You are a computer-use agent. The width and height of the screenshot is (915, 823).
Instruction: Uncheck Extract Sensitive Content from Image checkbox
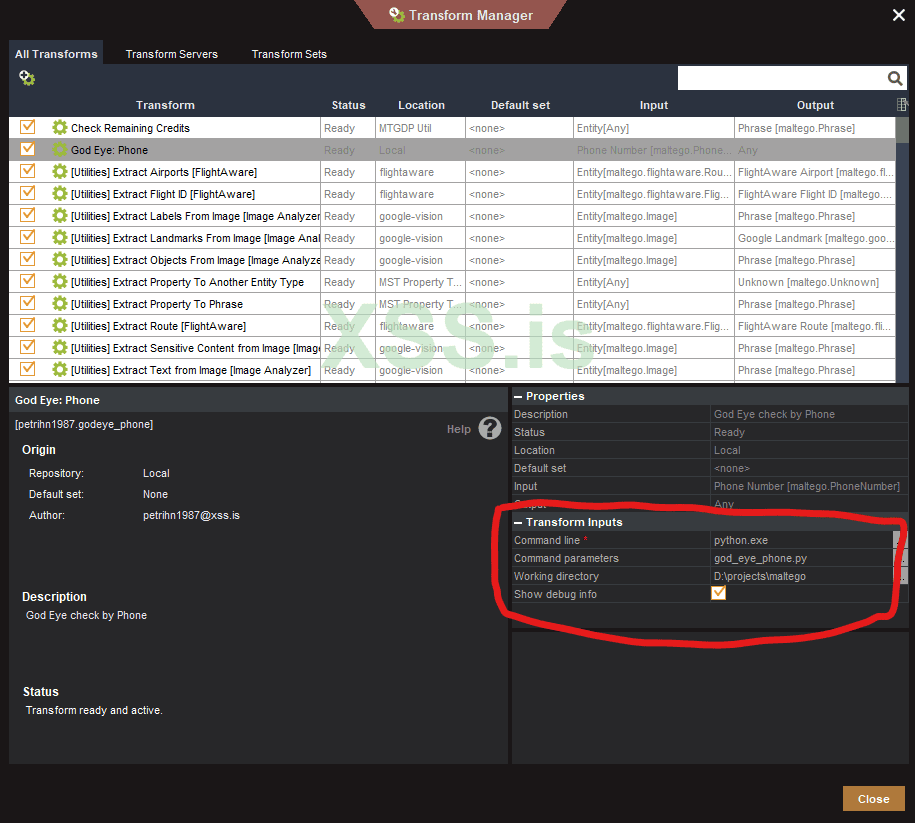tap(27, 347)
